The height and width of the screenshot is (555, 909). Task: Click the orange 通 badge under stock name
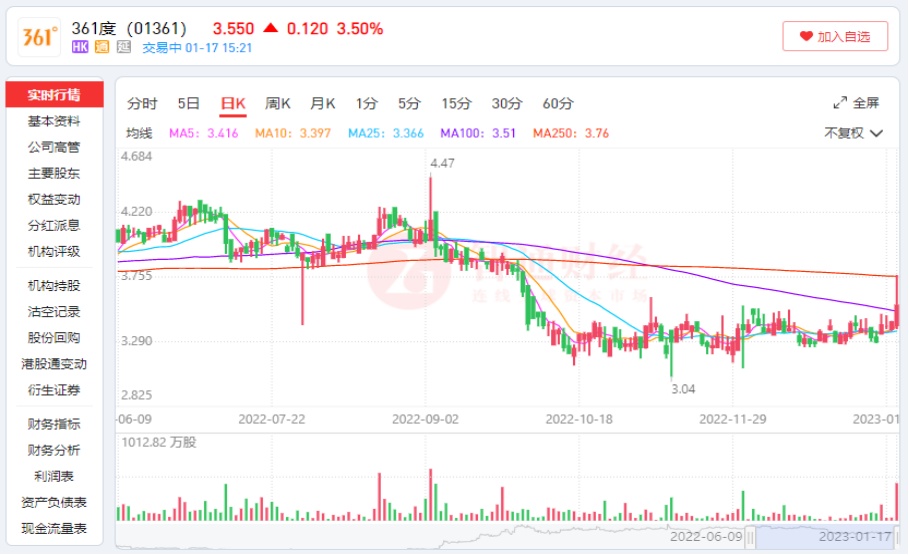pos(102,47)
